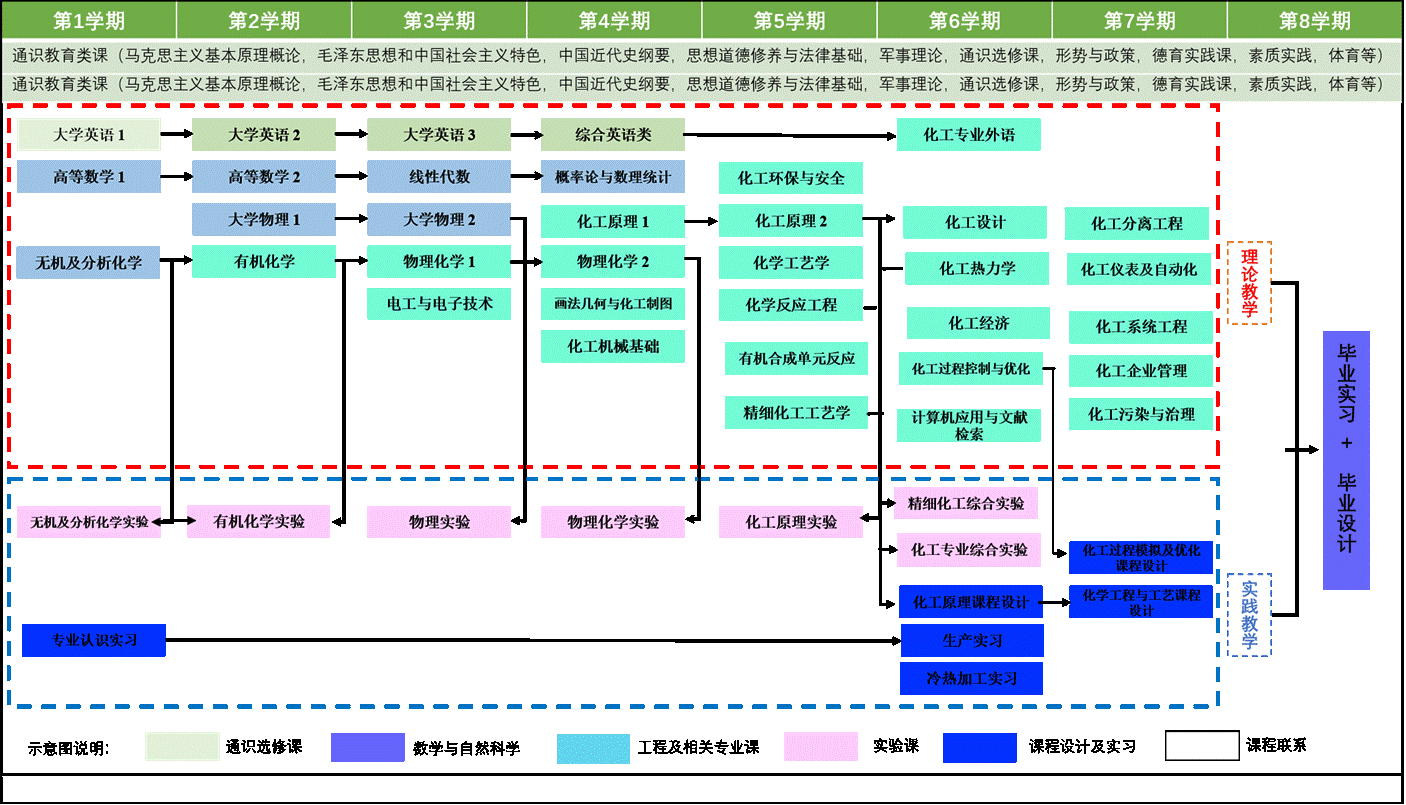Click the 精细化工综合实验 lab box
The width and height of the screenshot is (1406, 805).
coord(966,503)
